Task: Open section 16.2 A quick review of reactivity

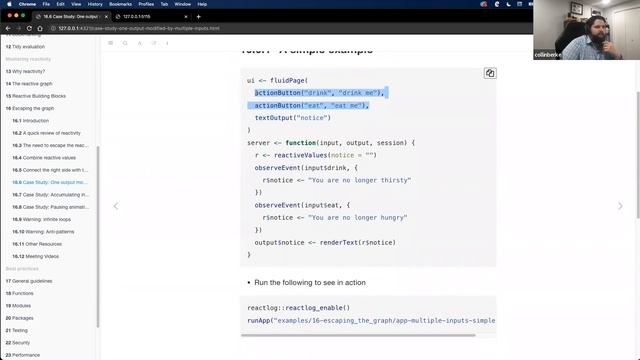Action: [47, 133]
